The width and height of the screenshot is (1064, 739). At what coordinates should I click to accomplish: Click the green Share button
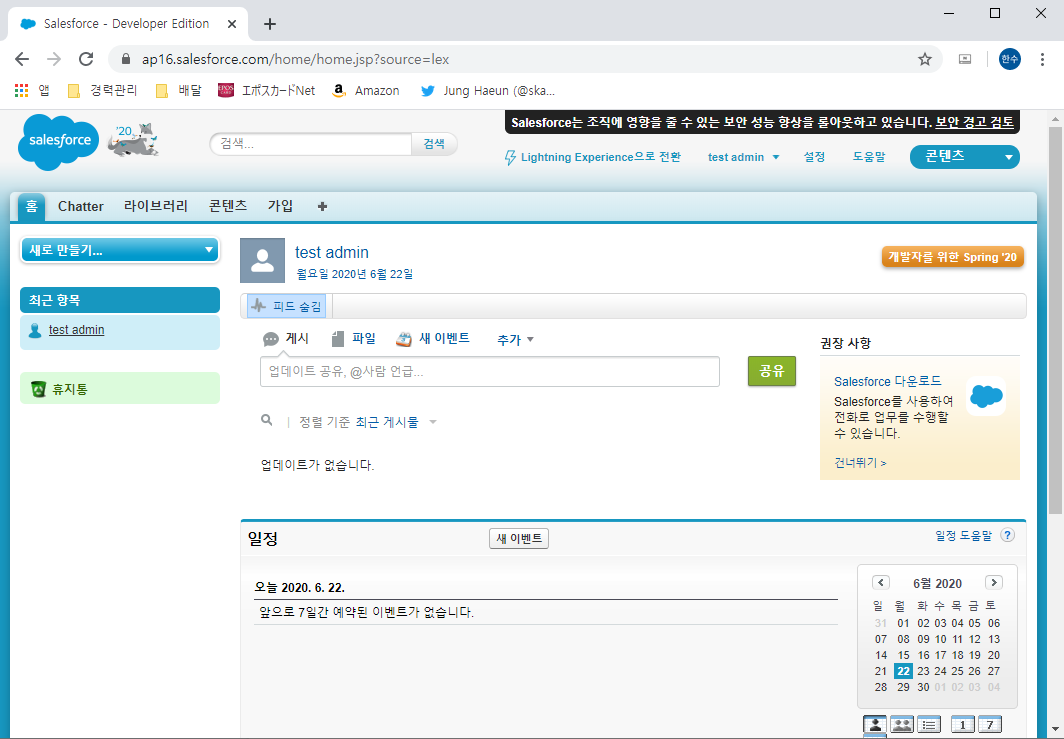(x=772, y=371)
